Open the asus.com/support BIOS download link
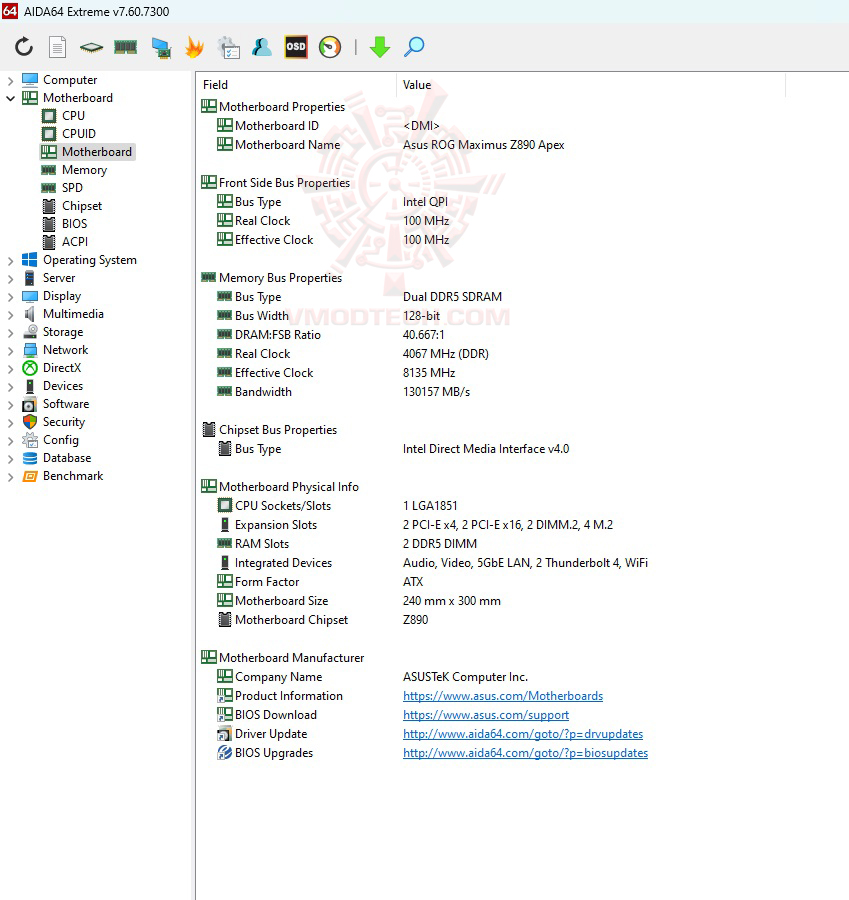This screenshot has width=849, height=900. (x=486, y=715)
